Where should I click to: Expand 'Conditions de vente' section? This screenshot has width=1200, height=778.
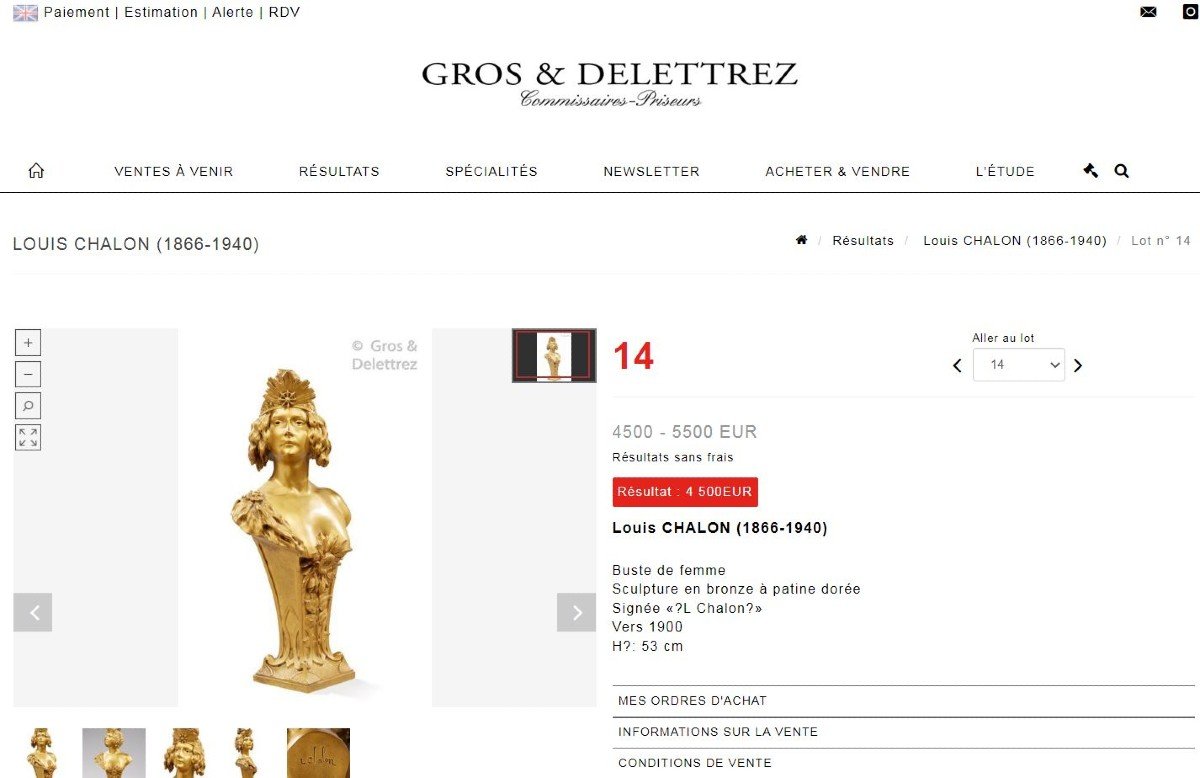click(903, 763)
